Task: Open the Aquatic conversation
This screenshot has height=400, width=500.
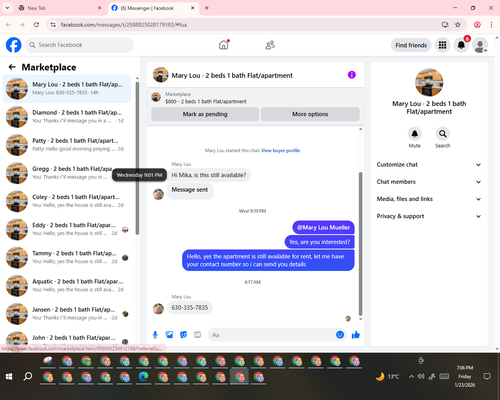Action: [x=67, y=286]
